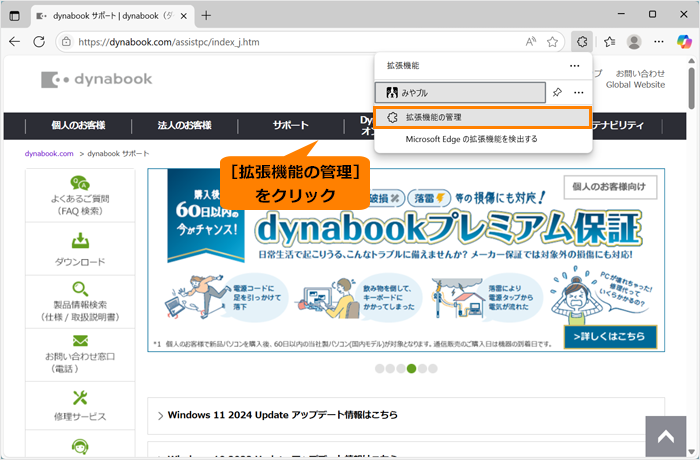This screenshot has height=460, width=700.
Task: Open extensions panel more options menu
Action: pyautogui.click(x=575, y=66)
